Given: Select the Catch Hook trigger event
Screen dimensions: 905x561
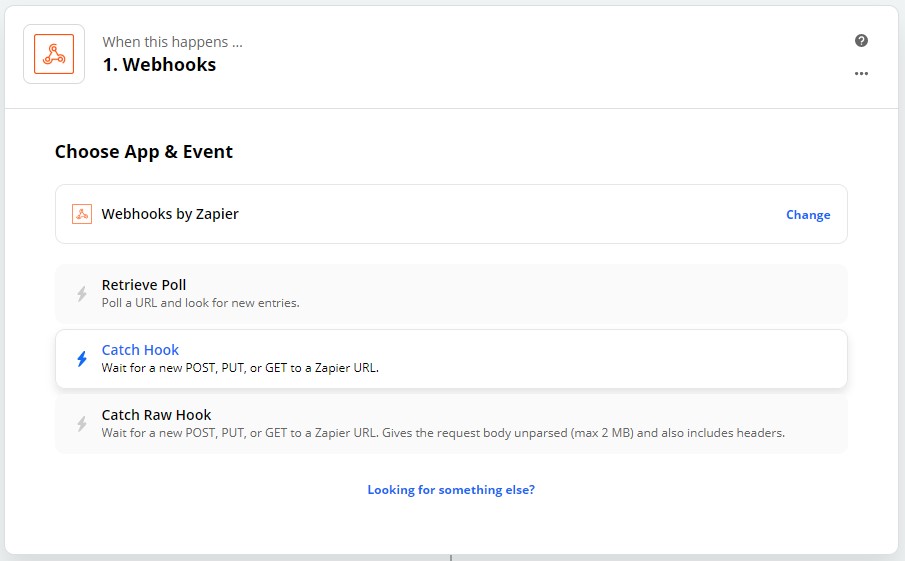Looking at the screenshot, I should [x=451, y=359].
